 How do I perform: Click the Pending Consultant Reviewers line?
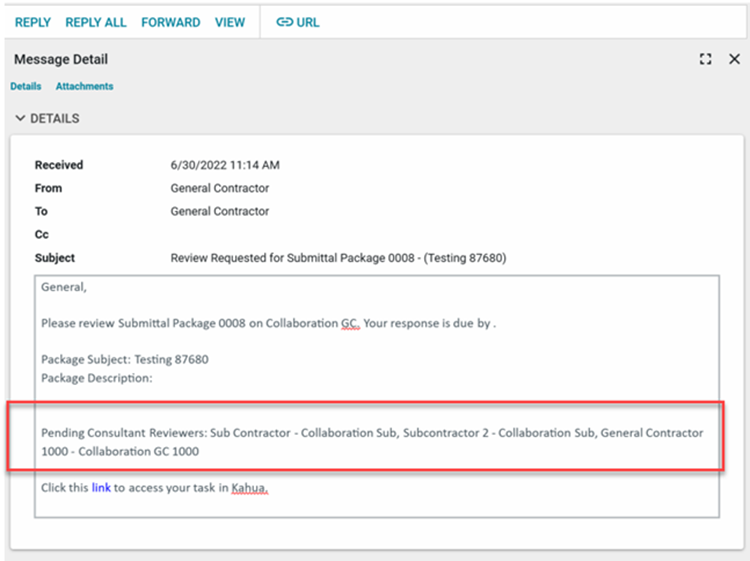371,433
